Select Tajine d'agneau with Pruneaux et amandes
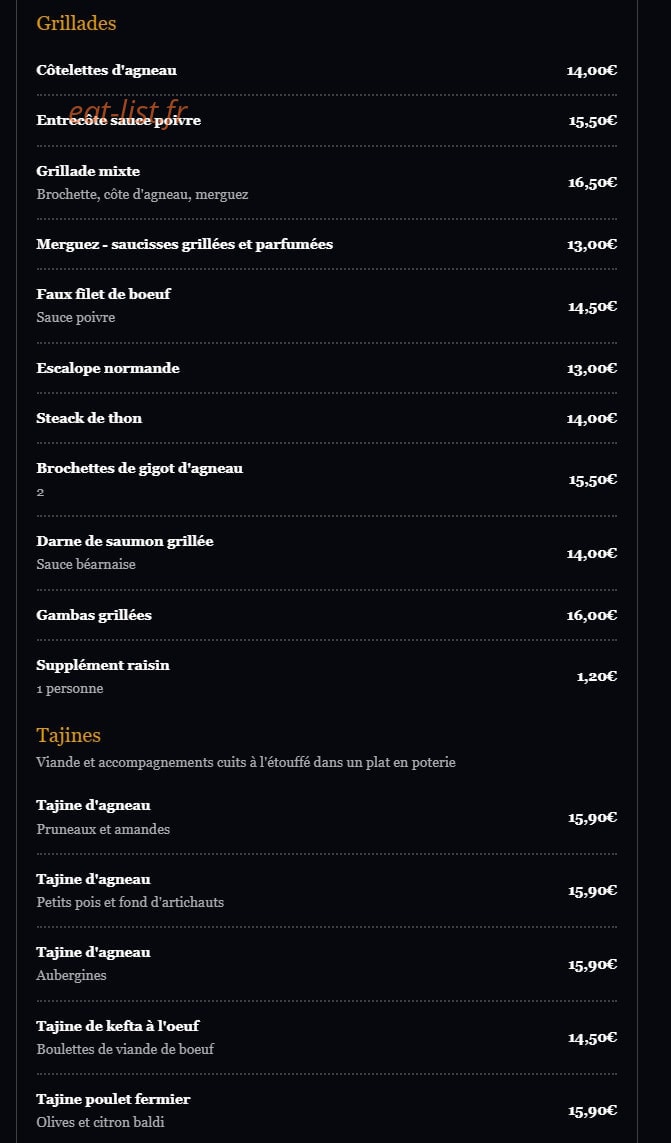Image resolution: width=671 pixels, height=1143 pixels. (x=327, y=817)
